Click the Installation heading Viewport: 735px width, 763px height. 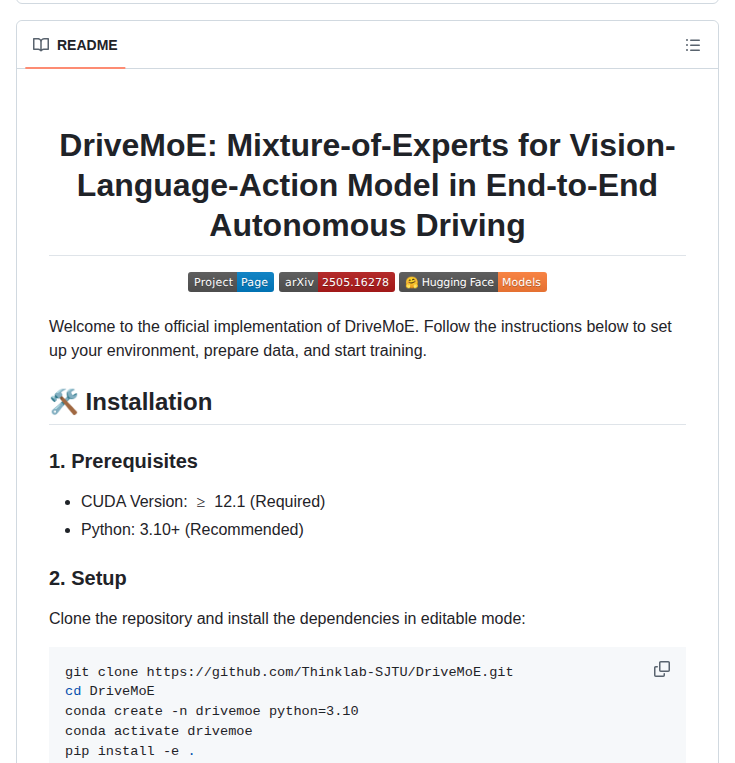click(x=149, y=402)
